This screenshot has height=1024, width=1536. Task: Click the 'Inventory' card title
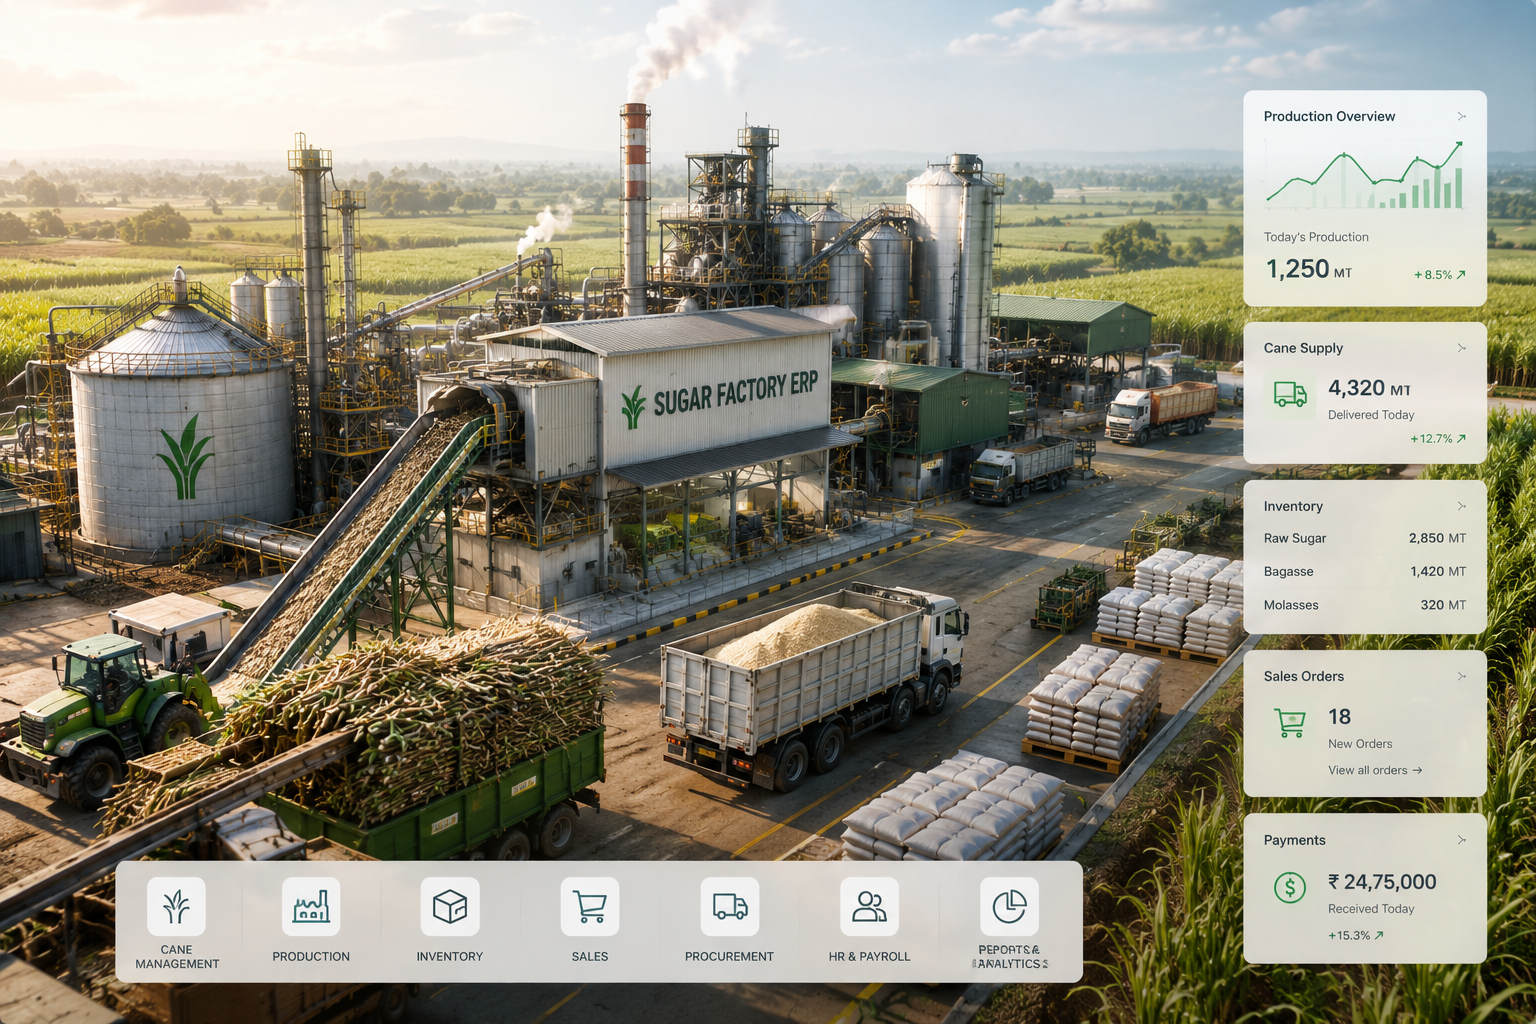click(x=1293, y=506)
